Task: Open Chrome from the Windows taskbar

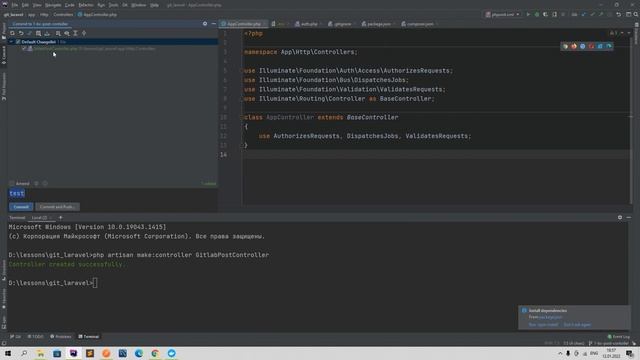Action: (x=155, y=353)
